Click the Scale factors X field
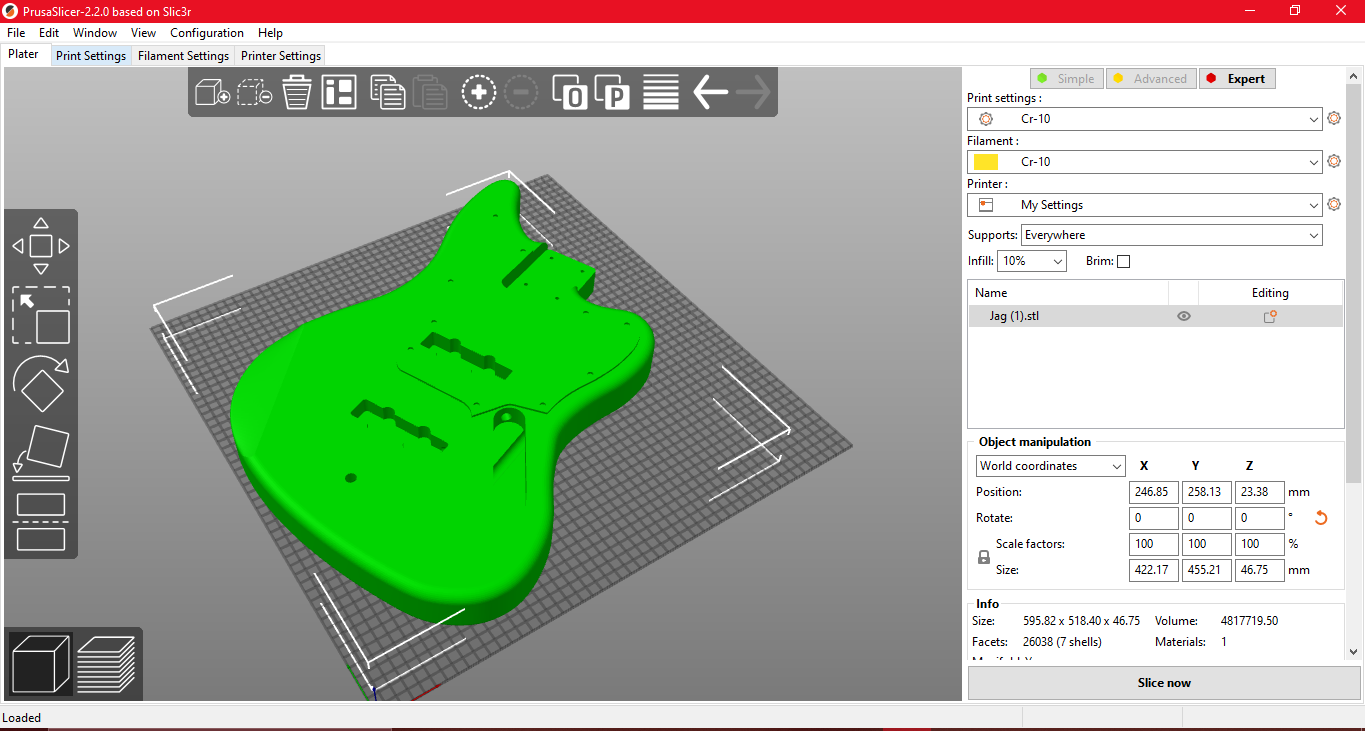Screen dimensions: 1365x731 (1154, 544)
